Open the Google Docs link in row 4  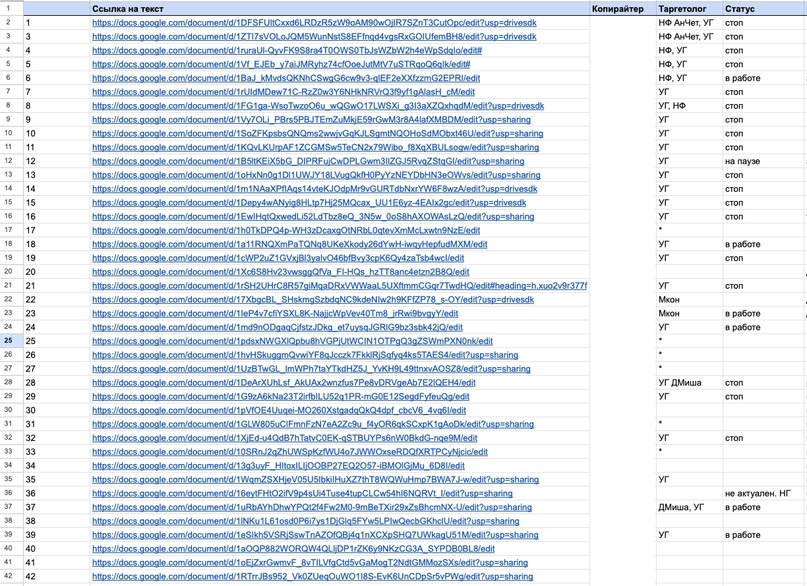click(287, 50)
